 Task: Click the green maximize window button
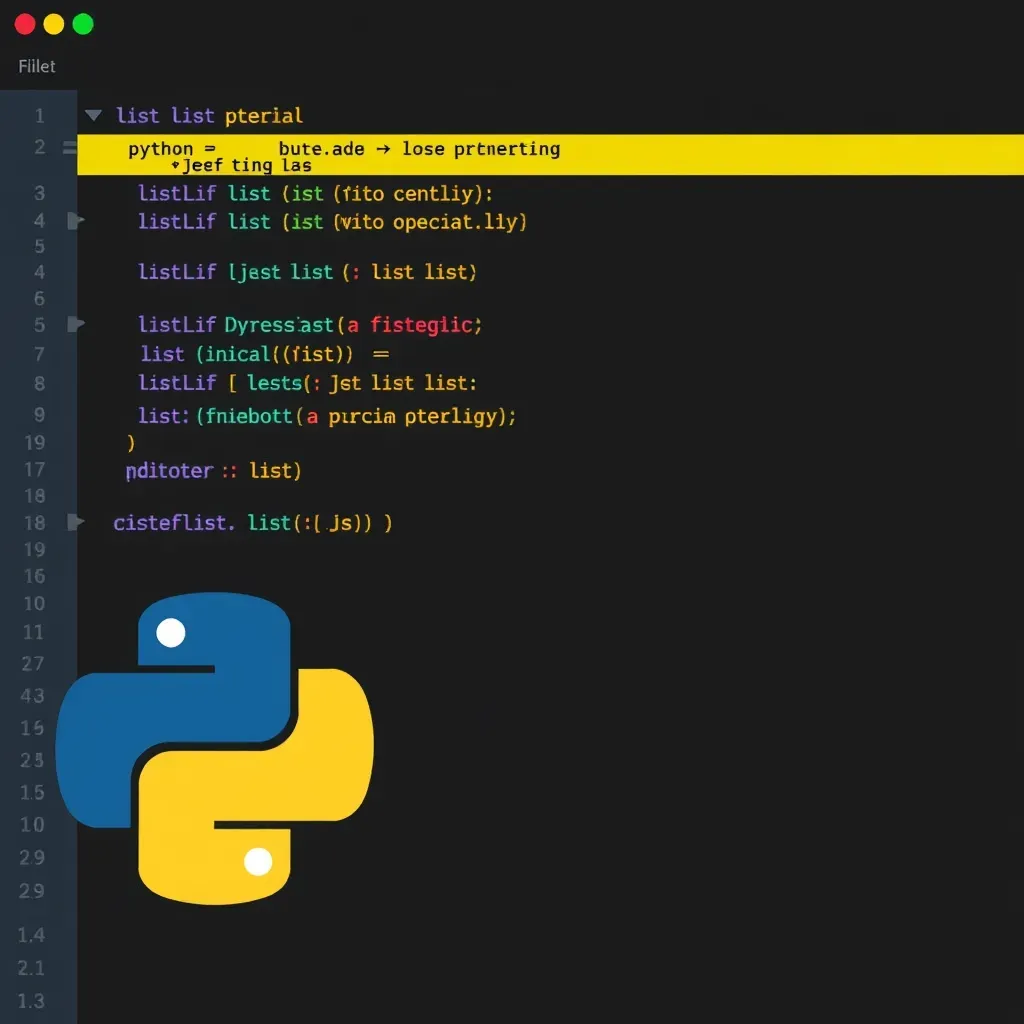(83, 24)
